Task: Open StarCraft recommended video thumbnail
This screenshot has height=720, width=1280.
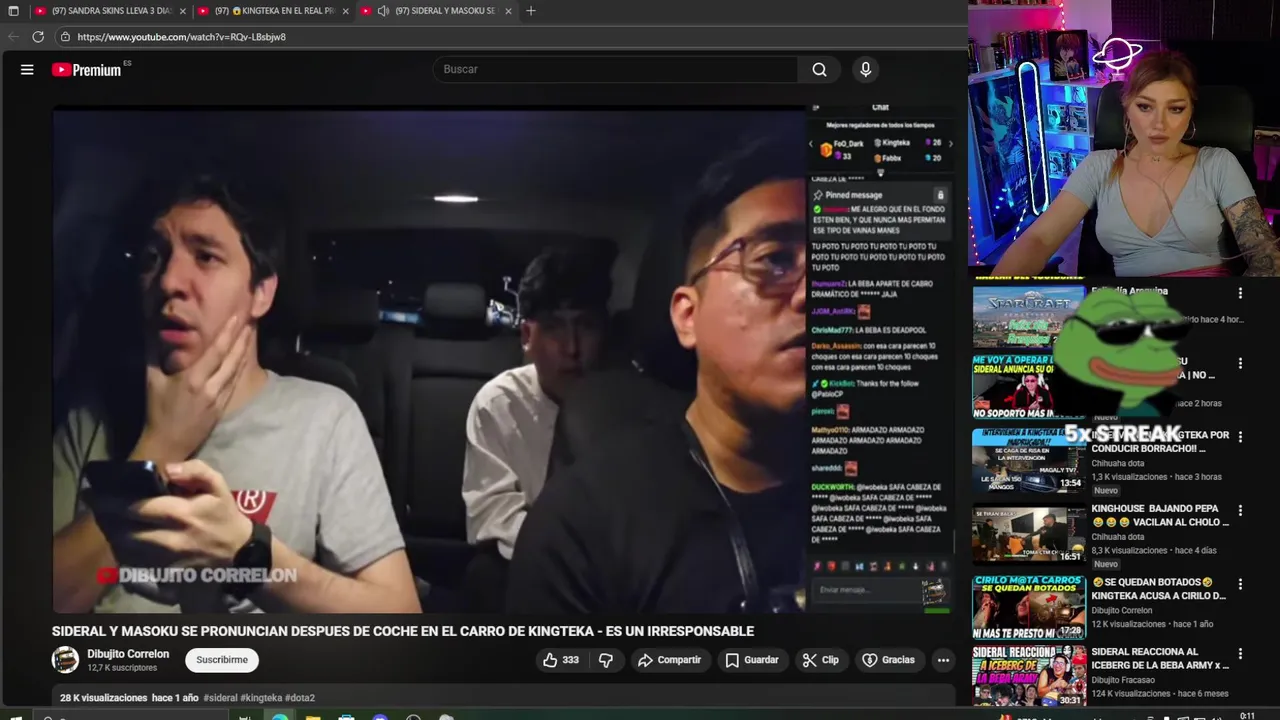Action: (1028, 316)
